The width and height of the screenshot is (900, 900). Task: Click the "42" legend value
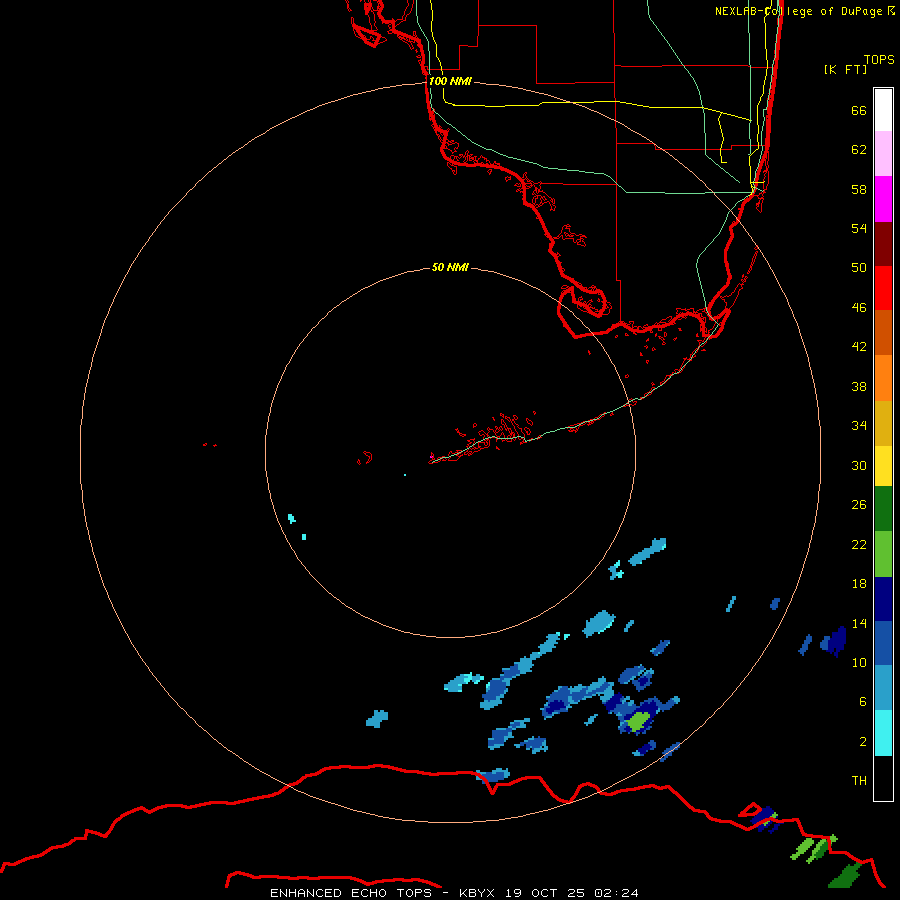coord(859,346)
